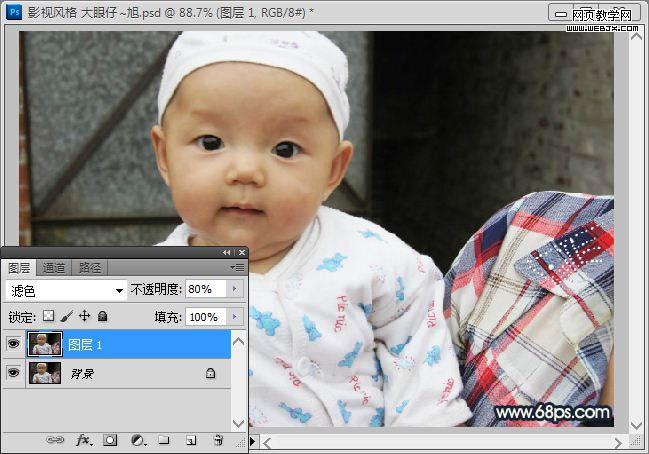
Task: Create a new layer icon
Action: pos(191,440)
